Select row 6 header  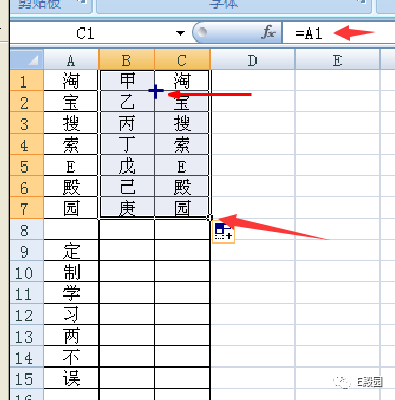(27, 186)
